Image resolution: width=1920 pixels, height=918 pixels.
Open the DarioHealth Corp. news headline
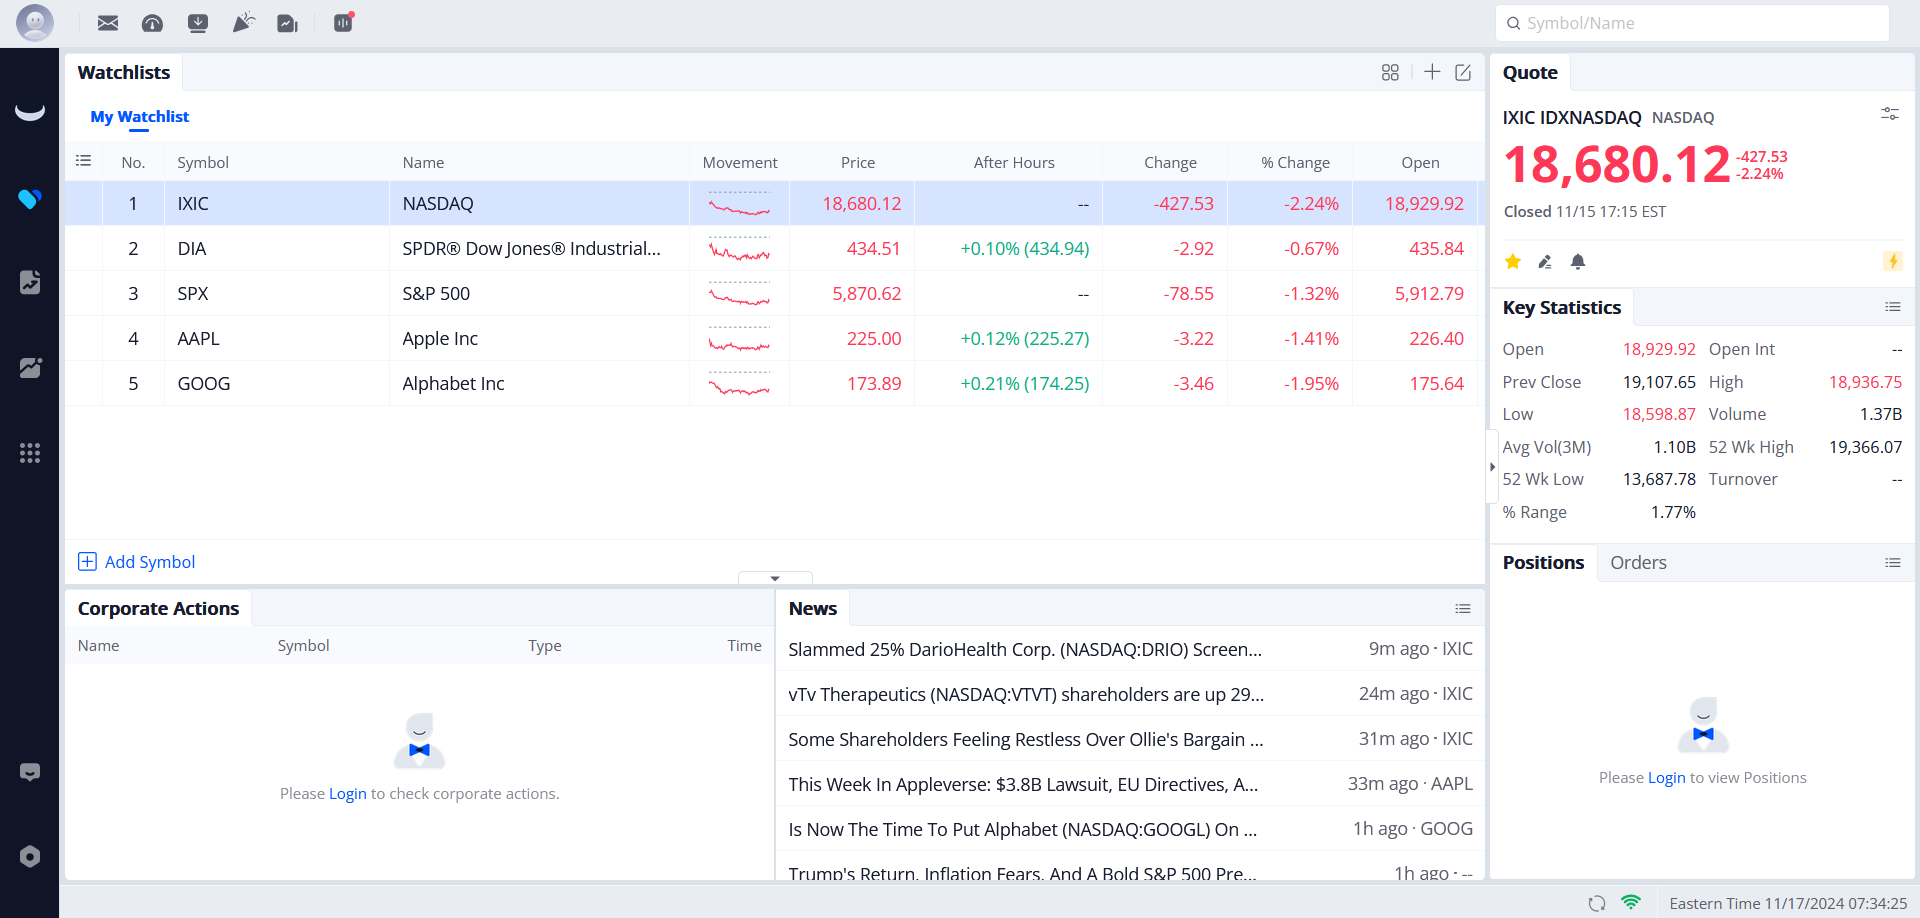tap(1025, 649)
